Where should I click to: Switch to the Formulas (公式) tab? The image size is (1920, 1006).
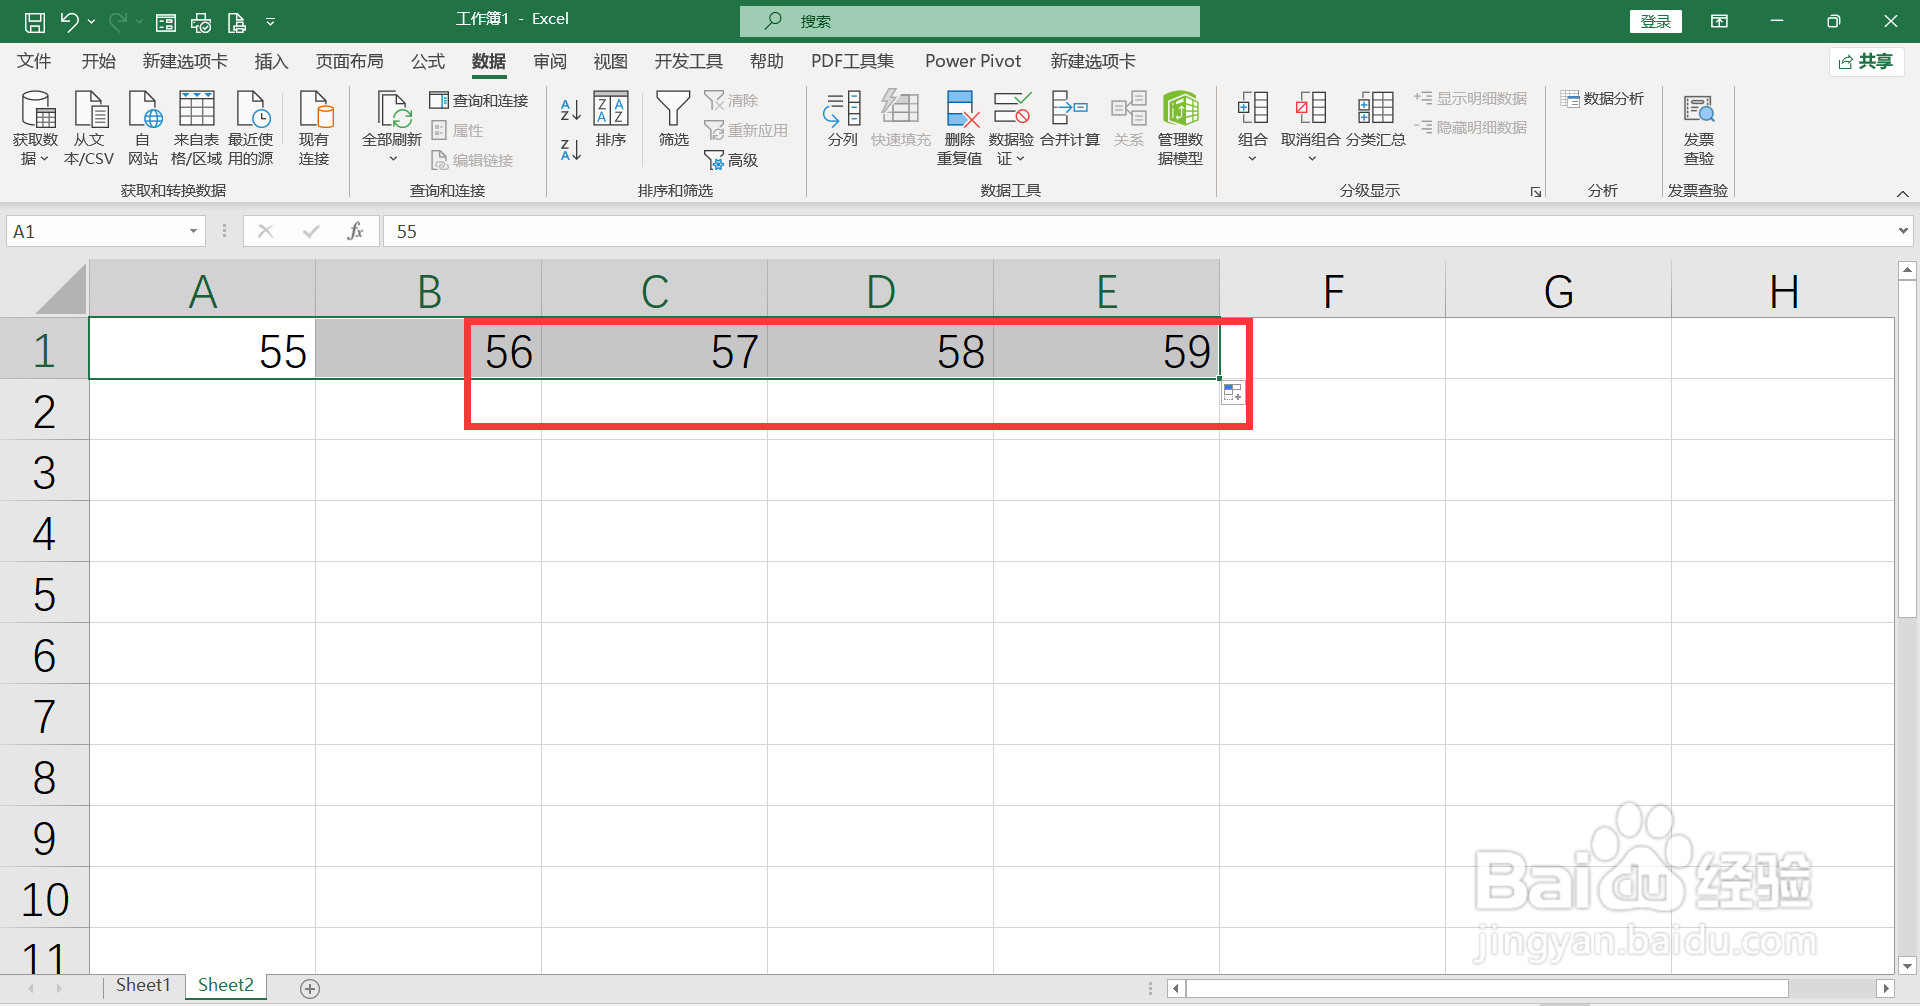[x=428, y=61]
